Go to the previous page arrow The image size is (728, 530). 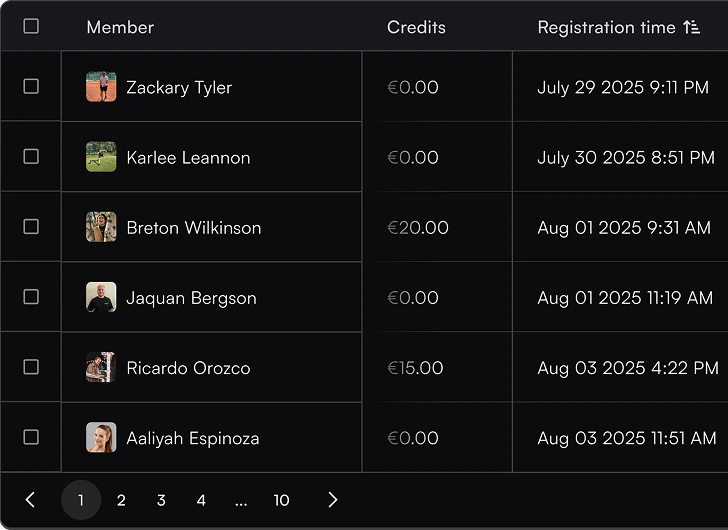[30, 500]
